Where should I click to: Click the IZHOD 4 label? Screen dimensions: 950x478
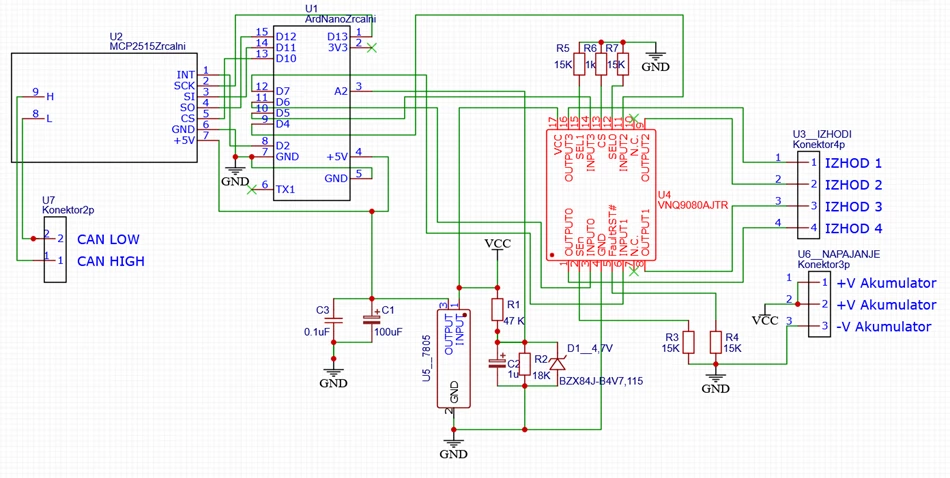(854, 229)
